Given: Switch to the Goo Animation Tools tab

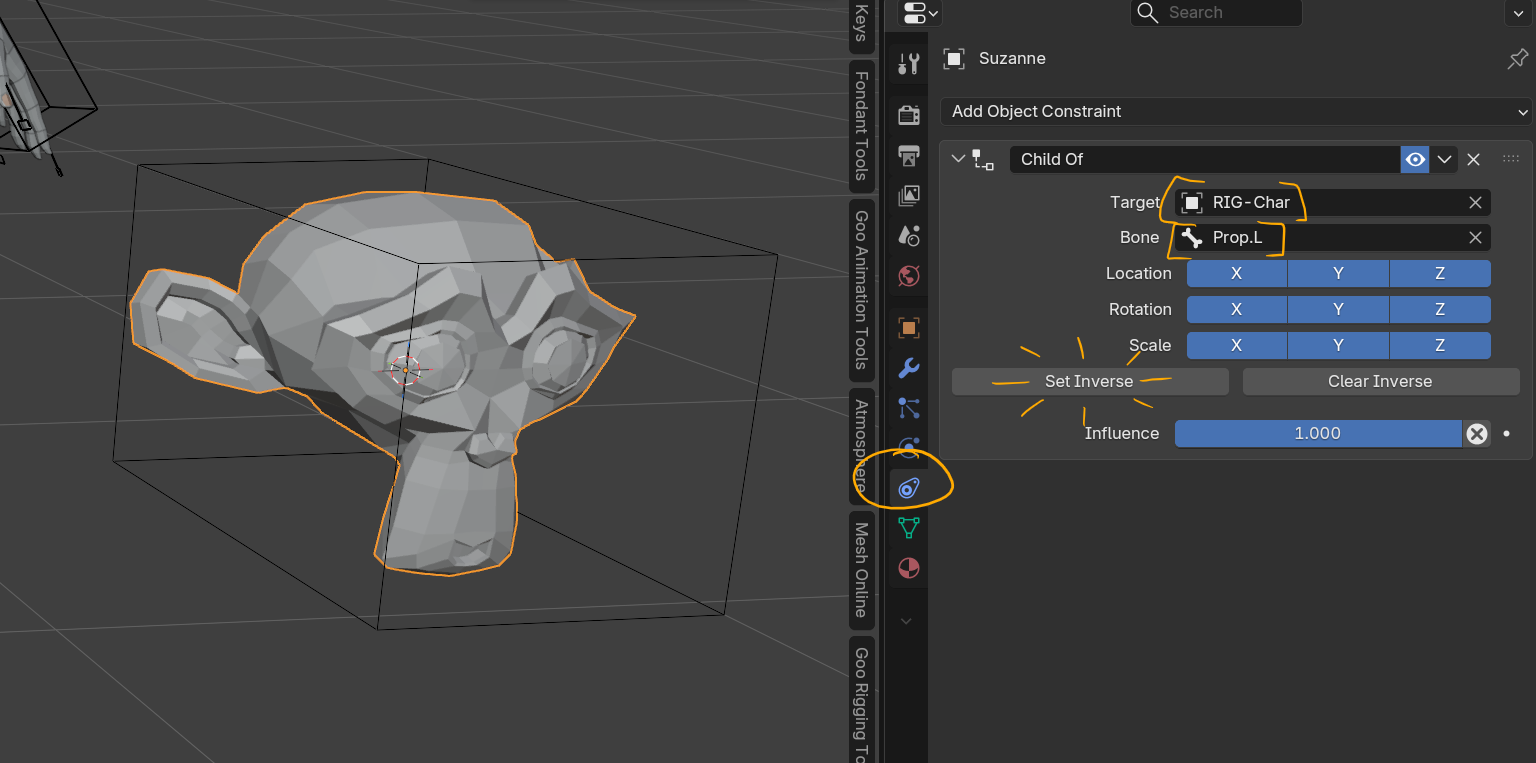Looking at the screenshot, I should [x=861, y=290].
